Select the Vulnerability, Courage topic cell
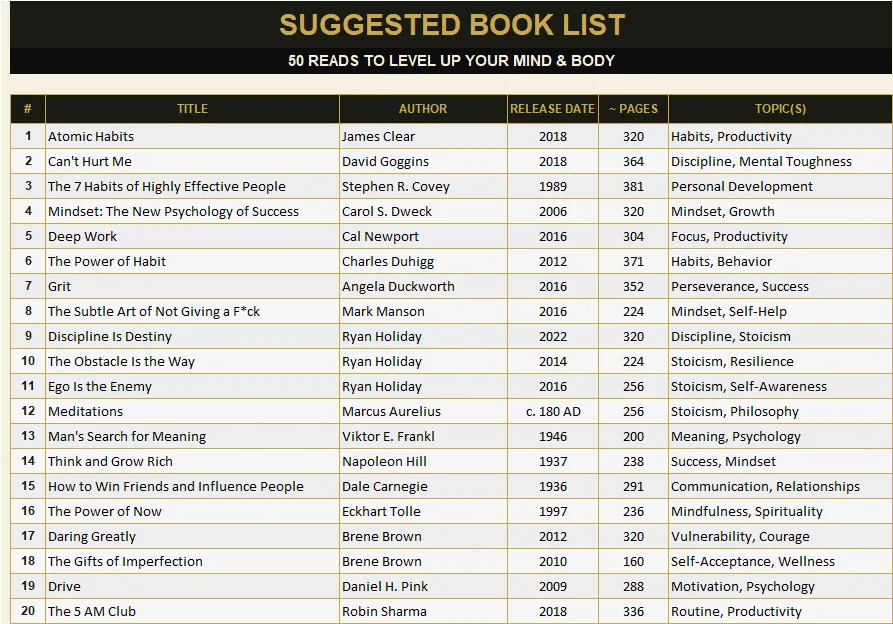The width and height of the screenshot is (893, 624). (780, 536)
